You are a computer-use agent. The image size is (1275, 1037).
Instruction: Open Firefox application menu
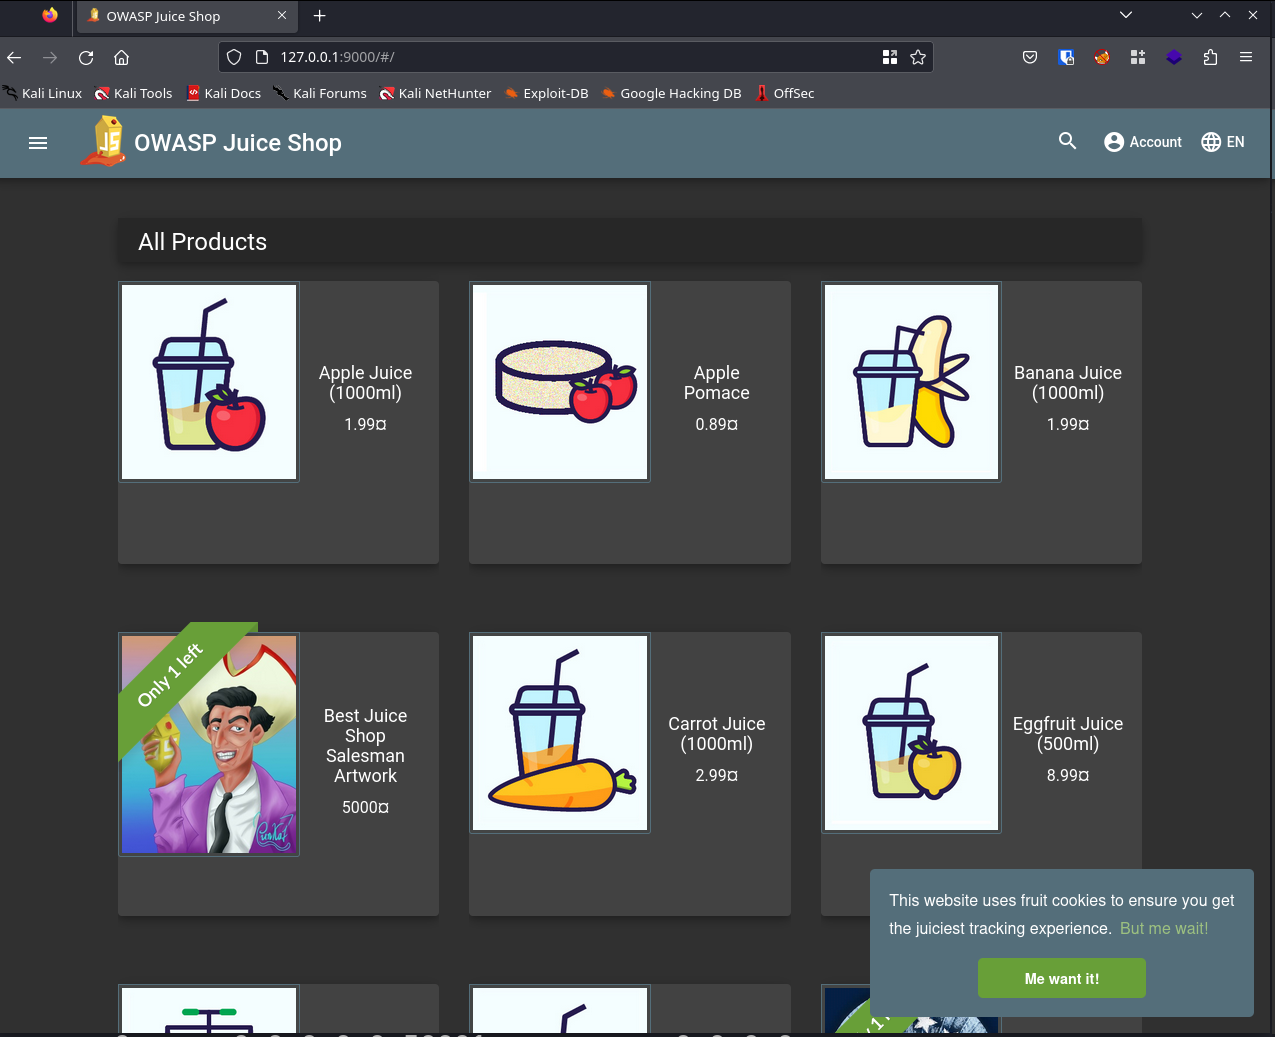point(1246,58)
